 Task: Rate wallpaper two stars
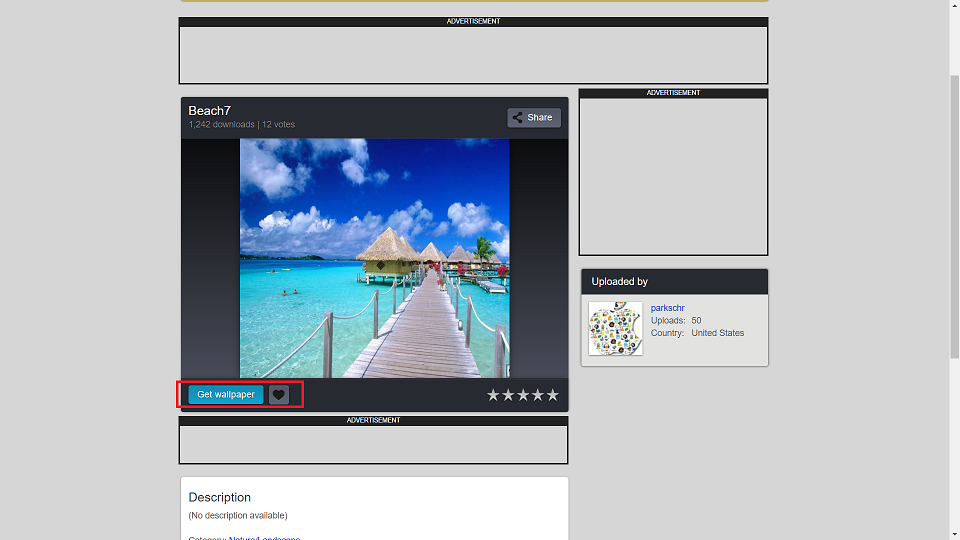508,395
